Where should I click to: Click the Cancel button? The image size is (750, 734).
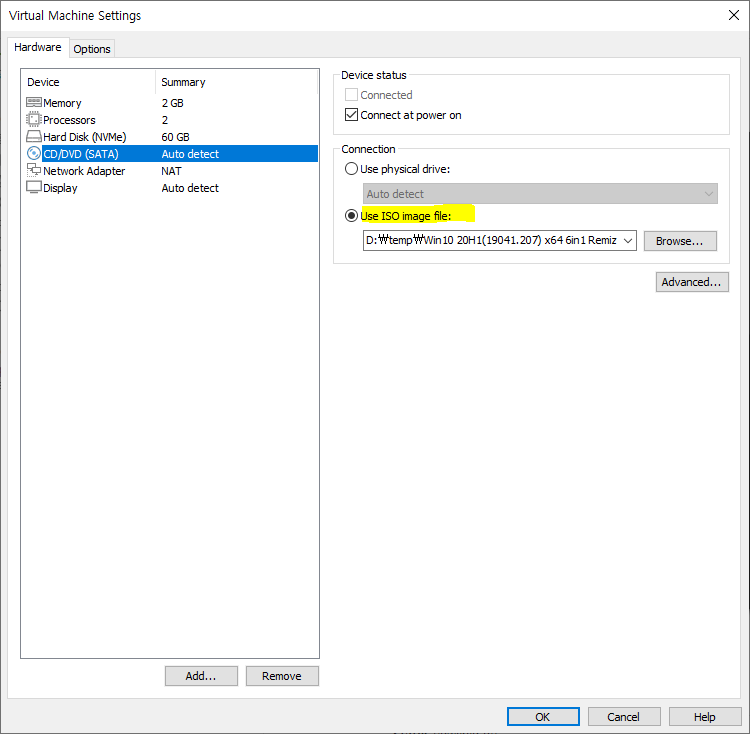[624, 717]
